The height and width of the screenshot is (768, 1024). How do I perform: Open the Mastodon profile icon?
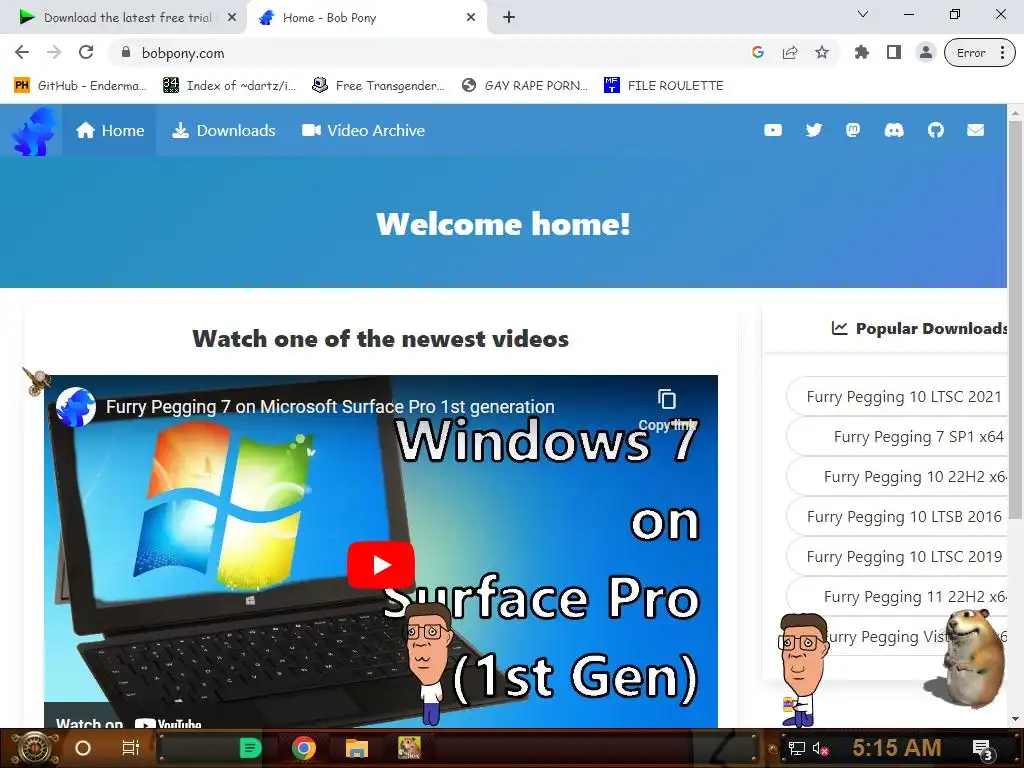tap(853, 131)
